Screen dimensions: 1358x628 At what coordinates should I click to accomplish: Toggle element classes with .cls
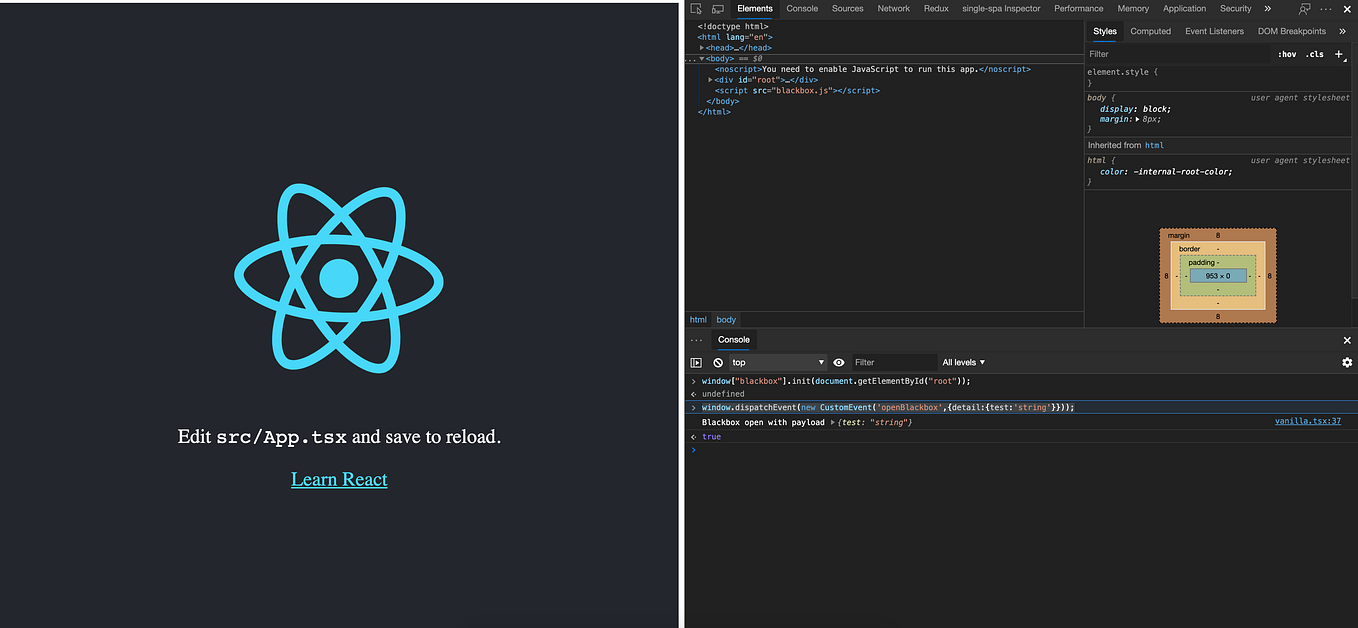pos(1315,54)
